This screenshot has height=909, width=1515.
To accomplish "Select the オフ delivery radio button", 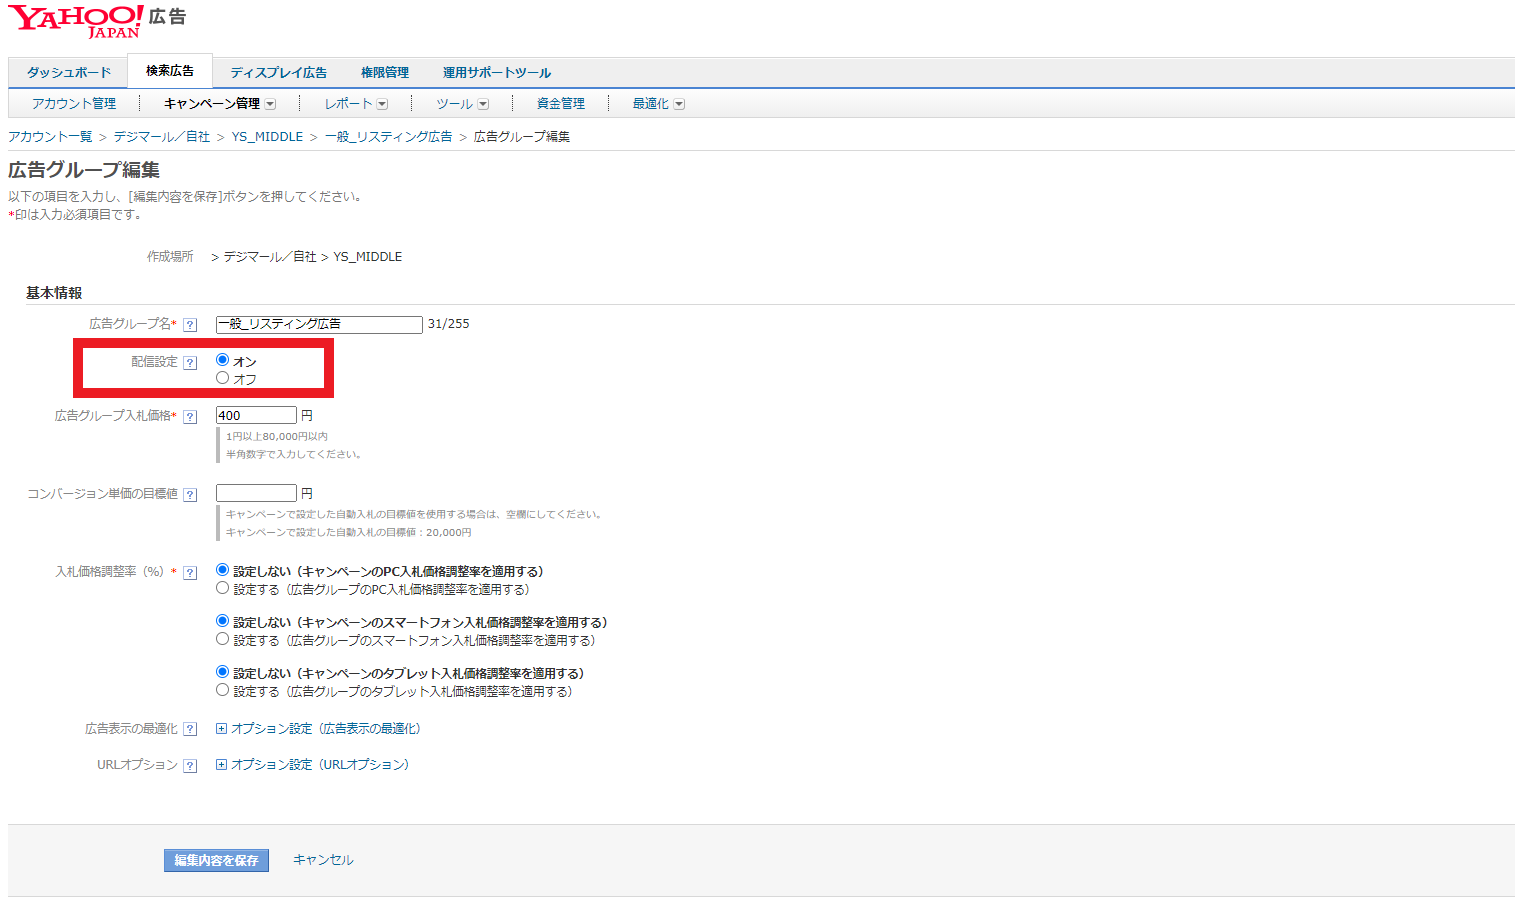I will (223, 378).
